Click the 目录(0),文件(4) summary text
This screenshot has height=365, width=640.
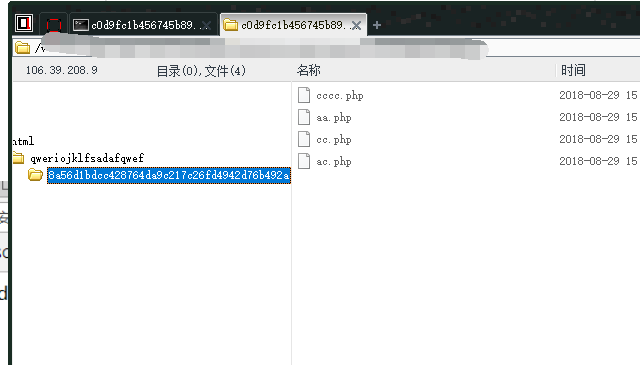pyautogui.click(x=201, y=71)
